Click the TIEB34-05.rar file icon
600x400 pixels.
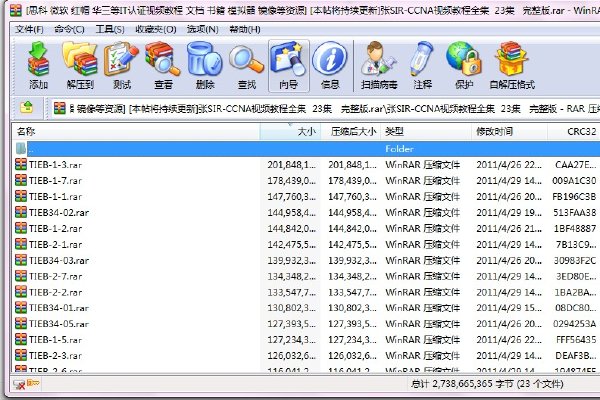click(x=21, y=323)
